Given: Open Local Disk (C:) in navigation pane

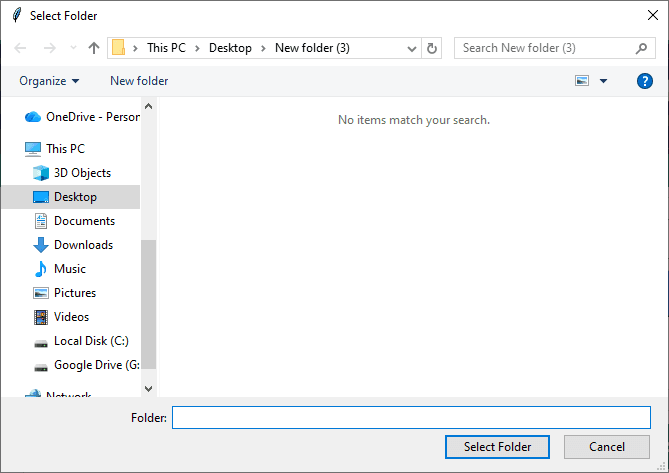Looking at the screenshot, I should [x=81, y=341].
